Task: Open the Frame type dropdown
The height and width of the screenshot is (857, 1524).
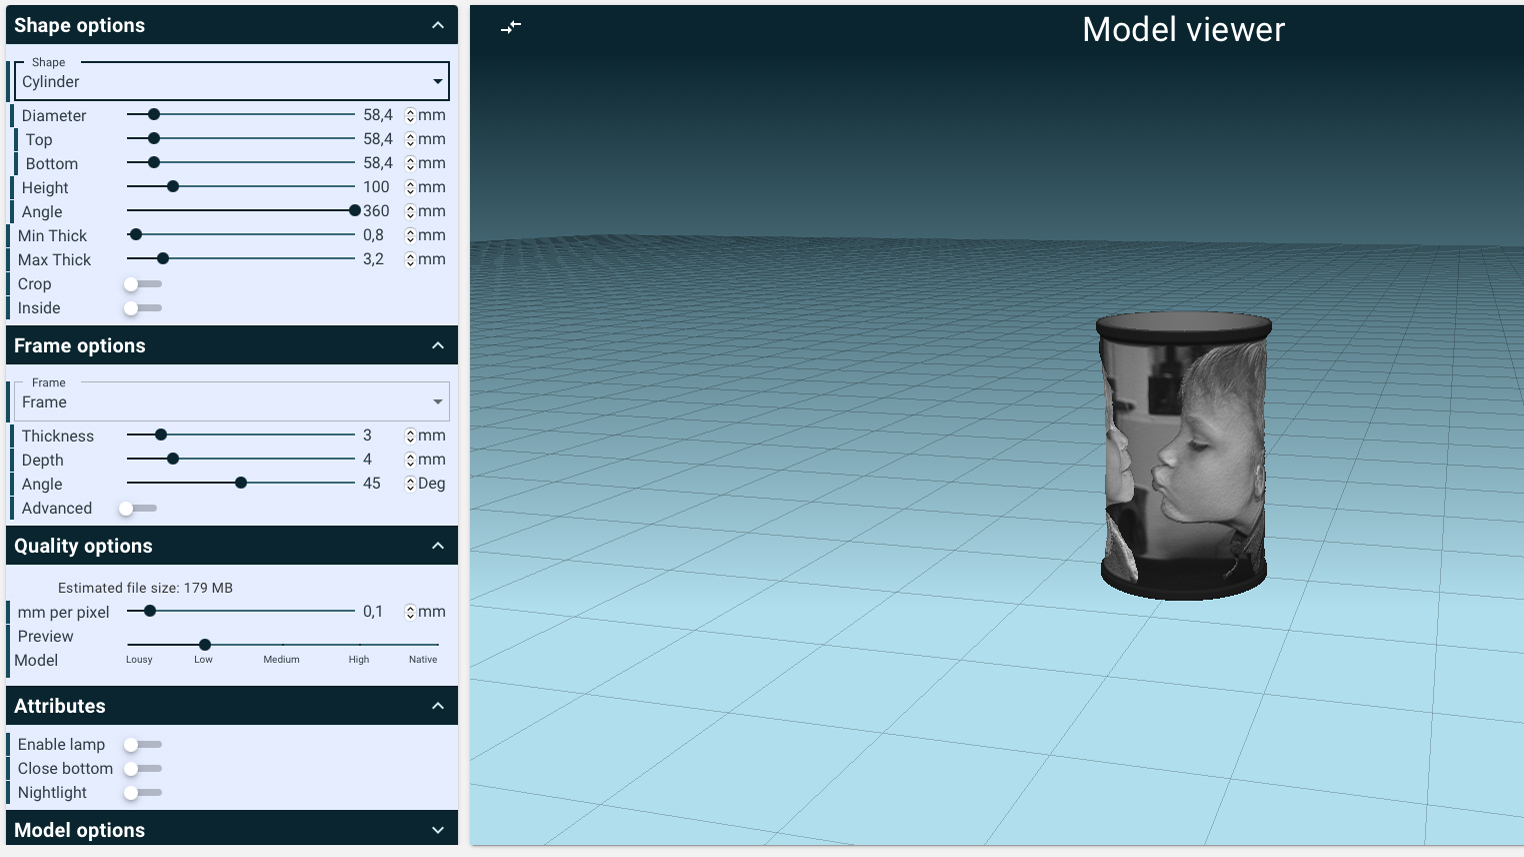Action: click(x=232, y=402)
